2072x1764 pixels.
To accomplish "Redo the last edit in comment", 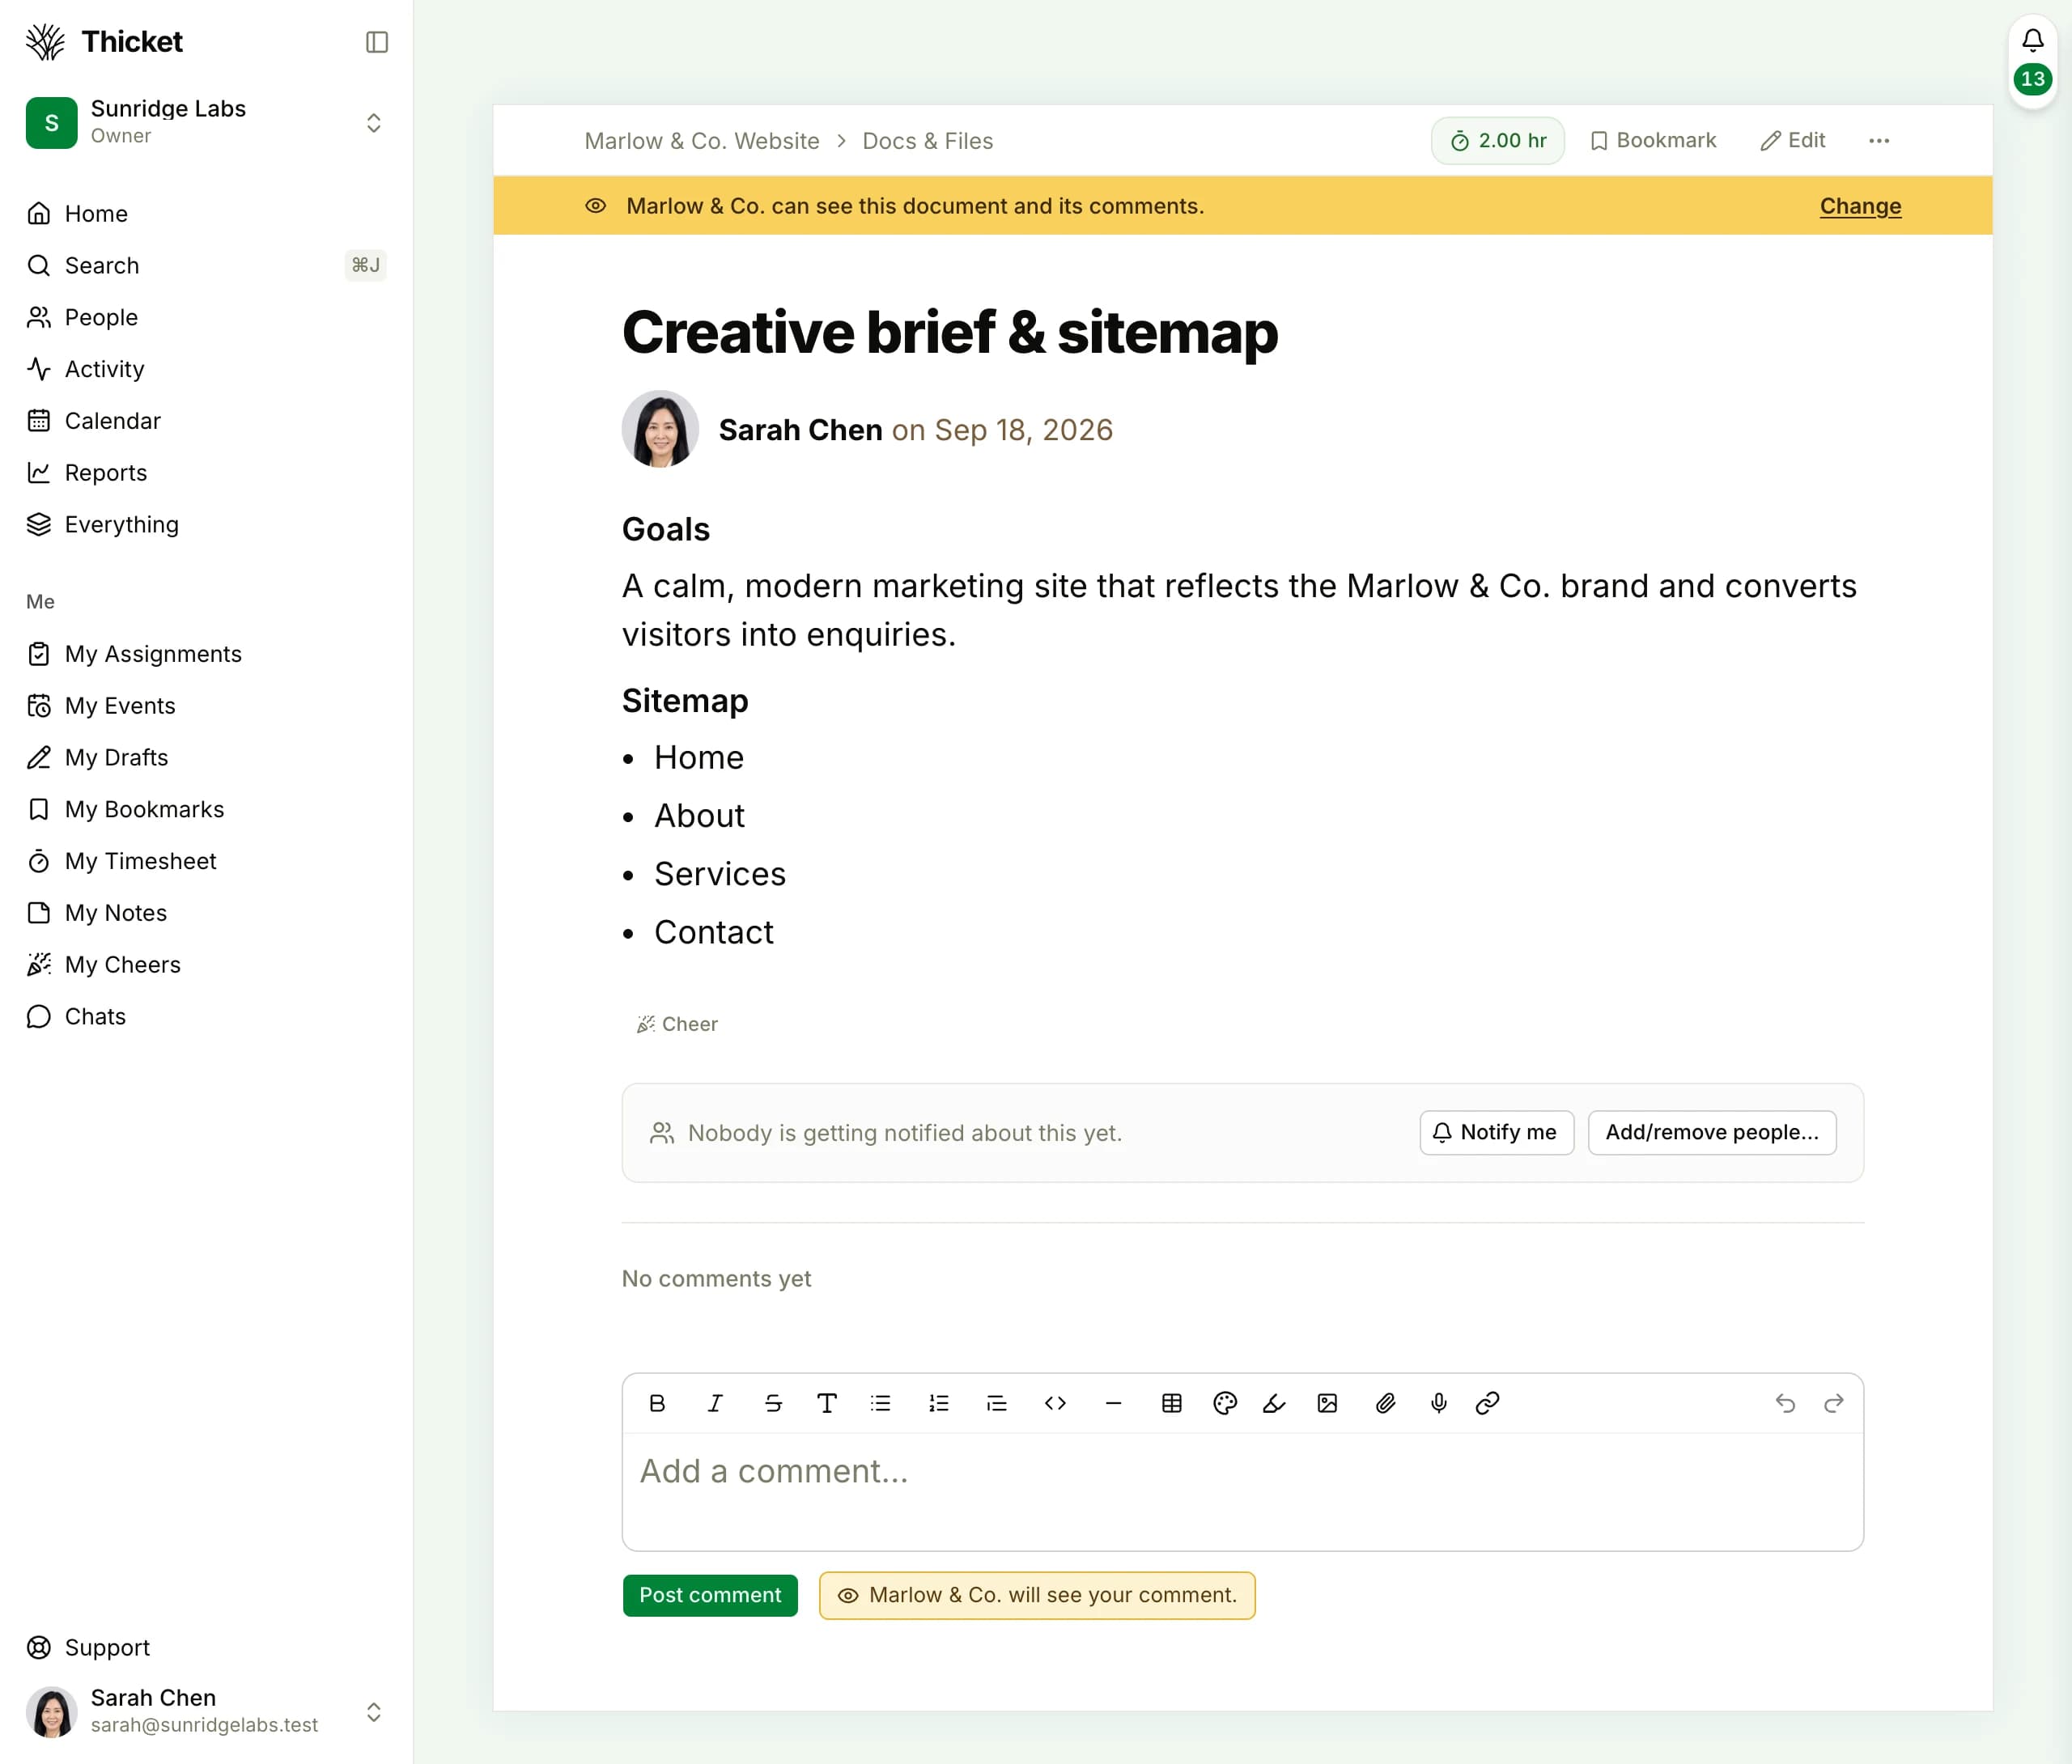I will tap(1834, 1403).
